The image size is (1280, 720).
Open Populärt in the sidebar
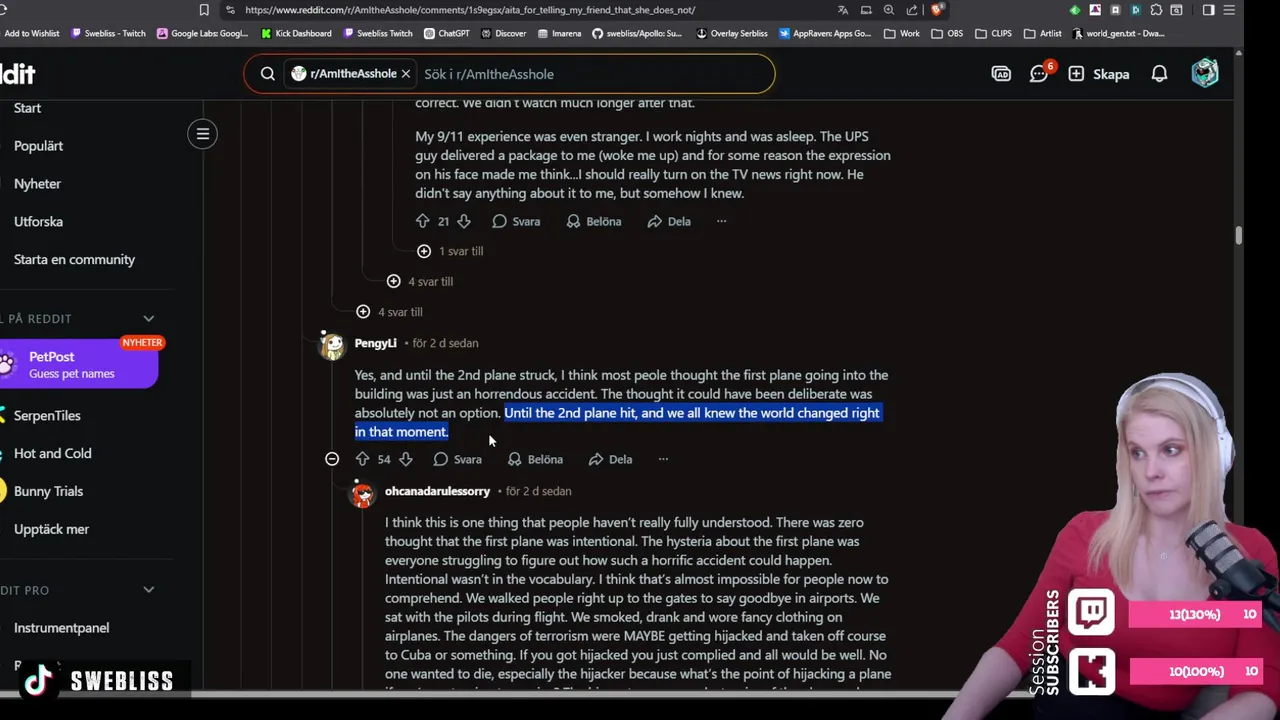[x=38, y=146]
